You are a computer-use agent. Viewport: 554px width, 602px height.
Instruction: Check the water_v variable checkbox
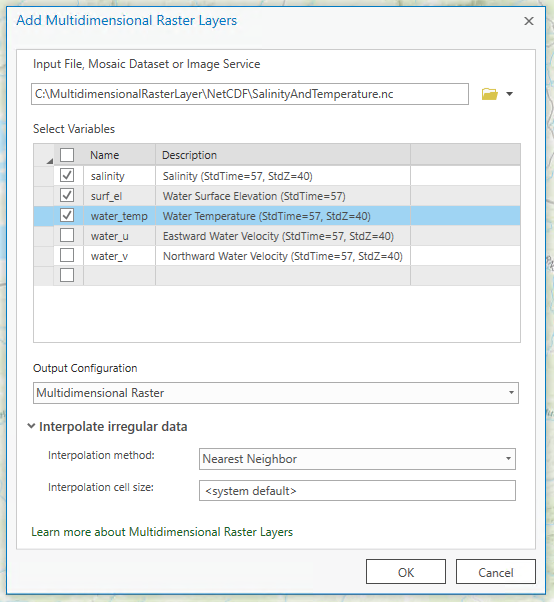coord(67,255)
